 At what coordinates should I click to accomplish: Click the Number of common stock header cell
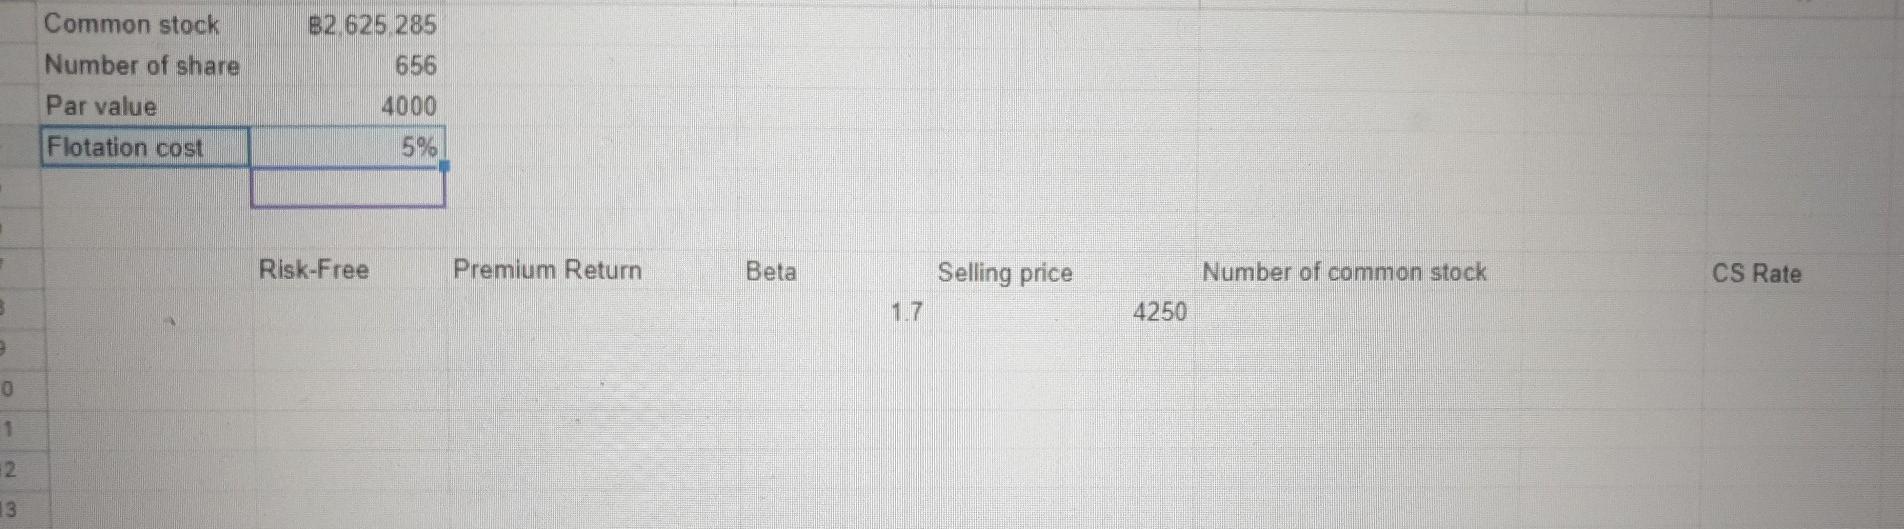[x=1344, y=272]
